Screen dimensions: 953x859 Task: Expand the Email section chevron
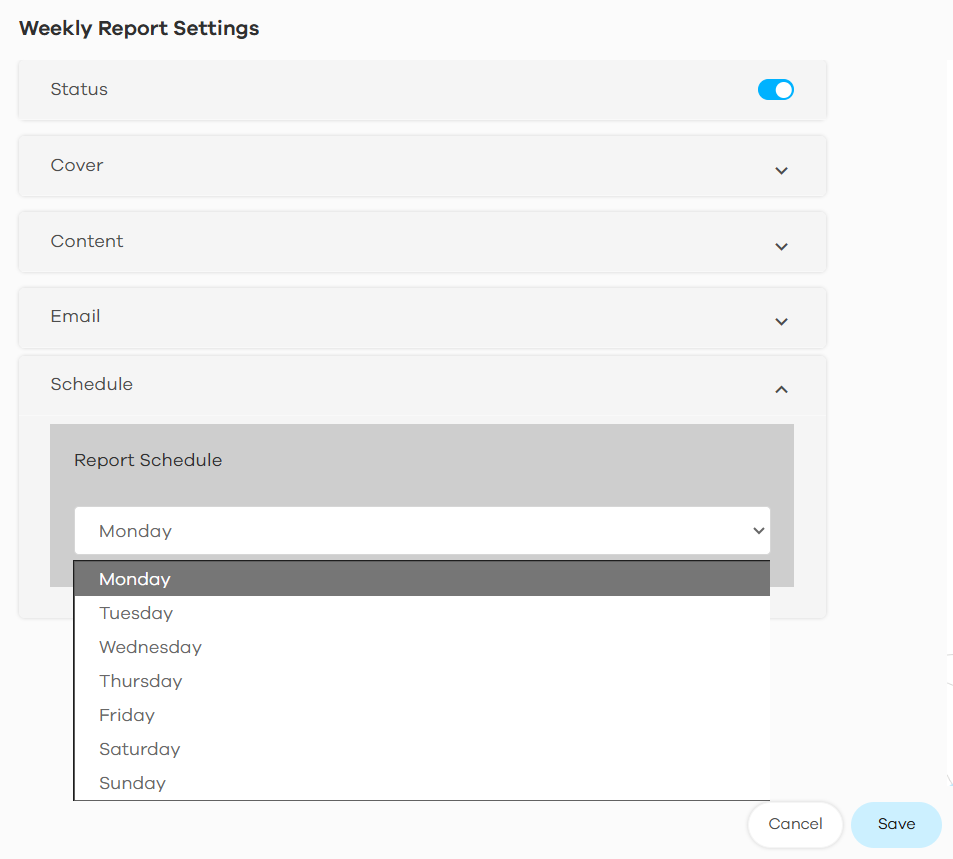pyautogui.click(x=781, y=322)
